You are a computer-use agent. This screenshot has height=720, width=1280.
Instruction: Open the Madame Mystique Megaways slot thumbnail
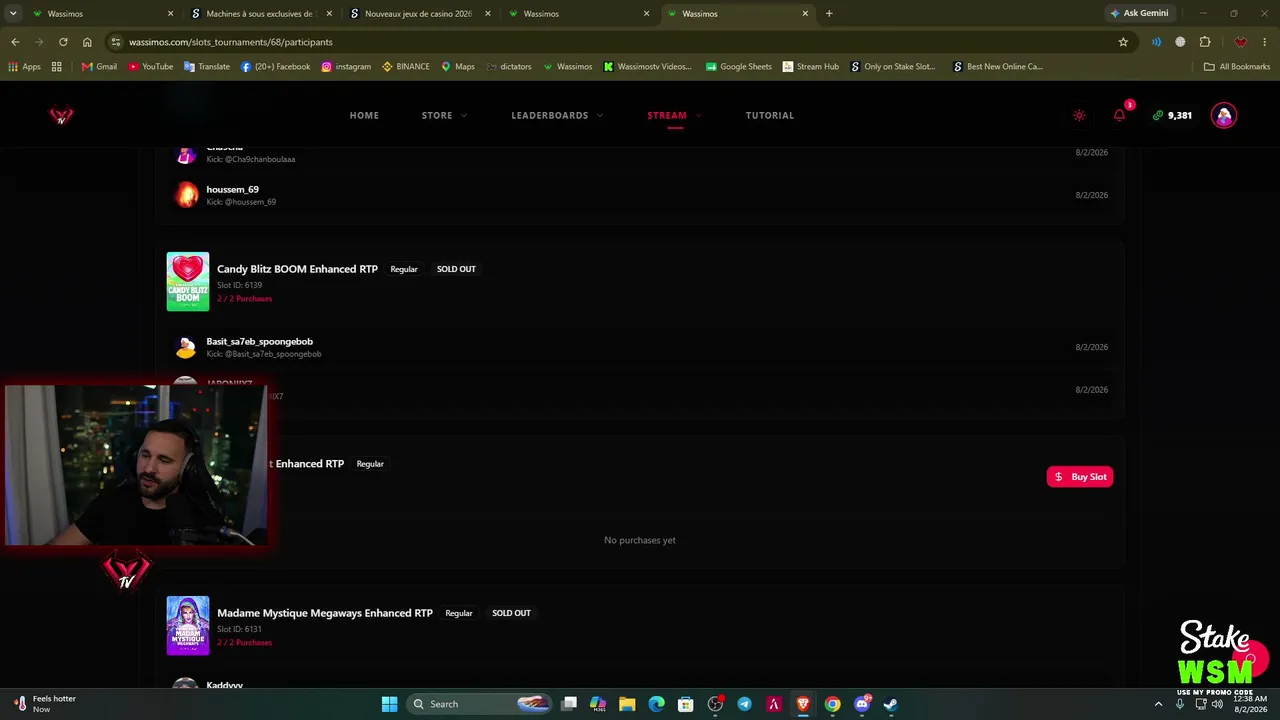click(188, 626)
